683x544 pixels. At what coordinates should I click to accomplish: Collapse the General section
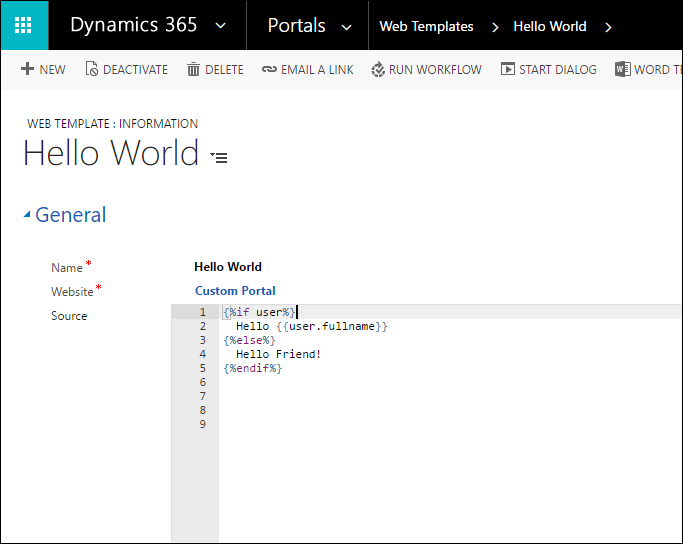pos(27,215)
